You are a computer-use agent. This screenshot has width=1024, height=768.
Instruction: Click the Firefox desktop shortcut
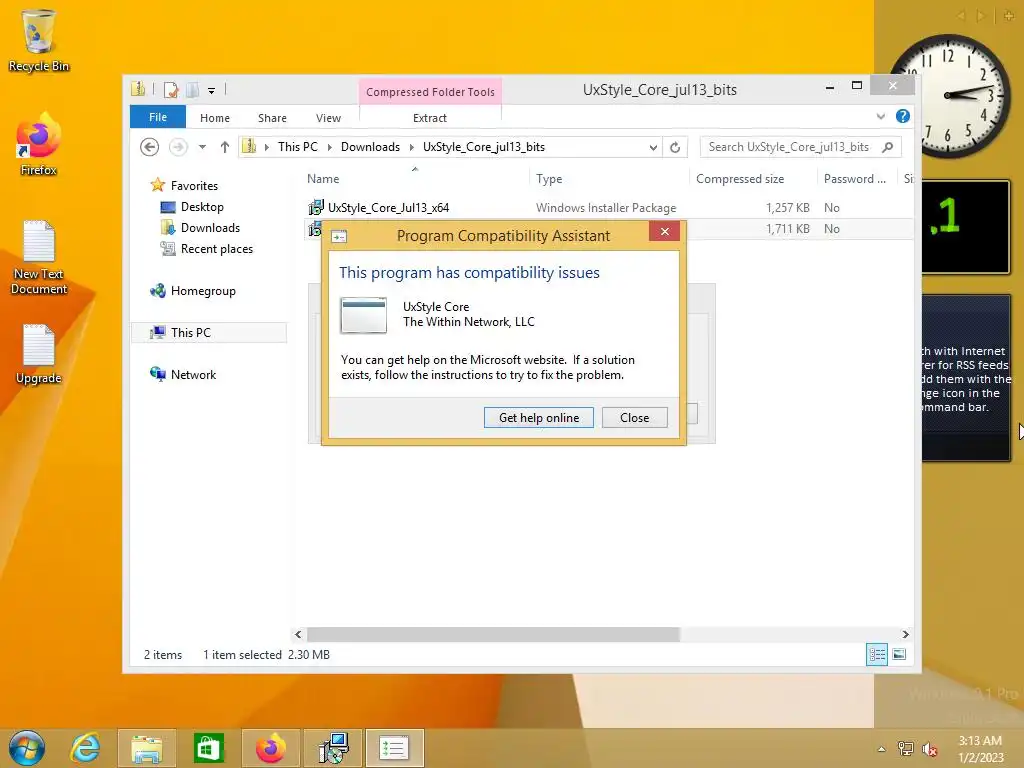coord(39,145)
